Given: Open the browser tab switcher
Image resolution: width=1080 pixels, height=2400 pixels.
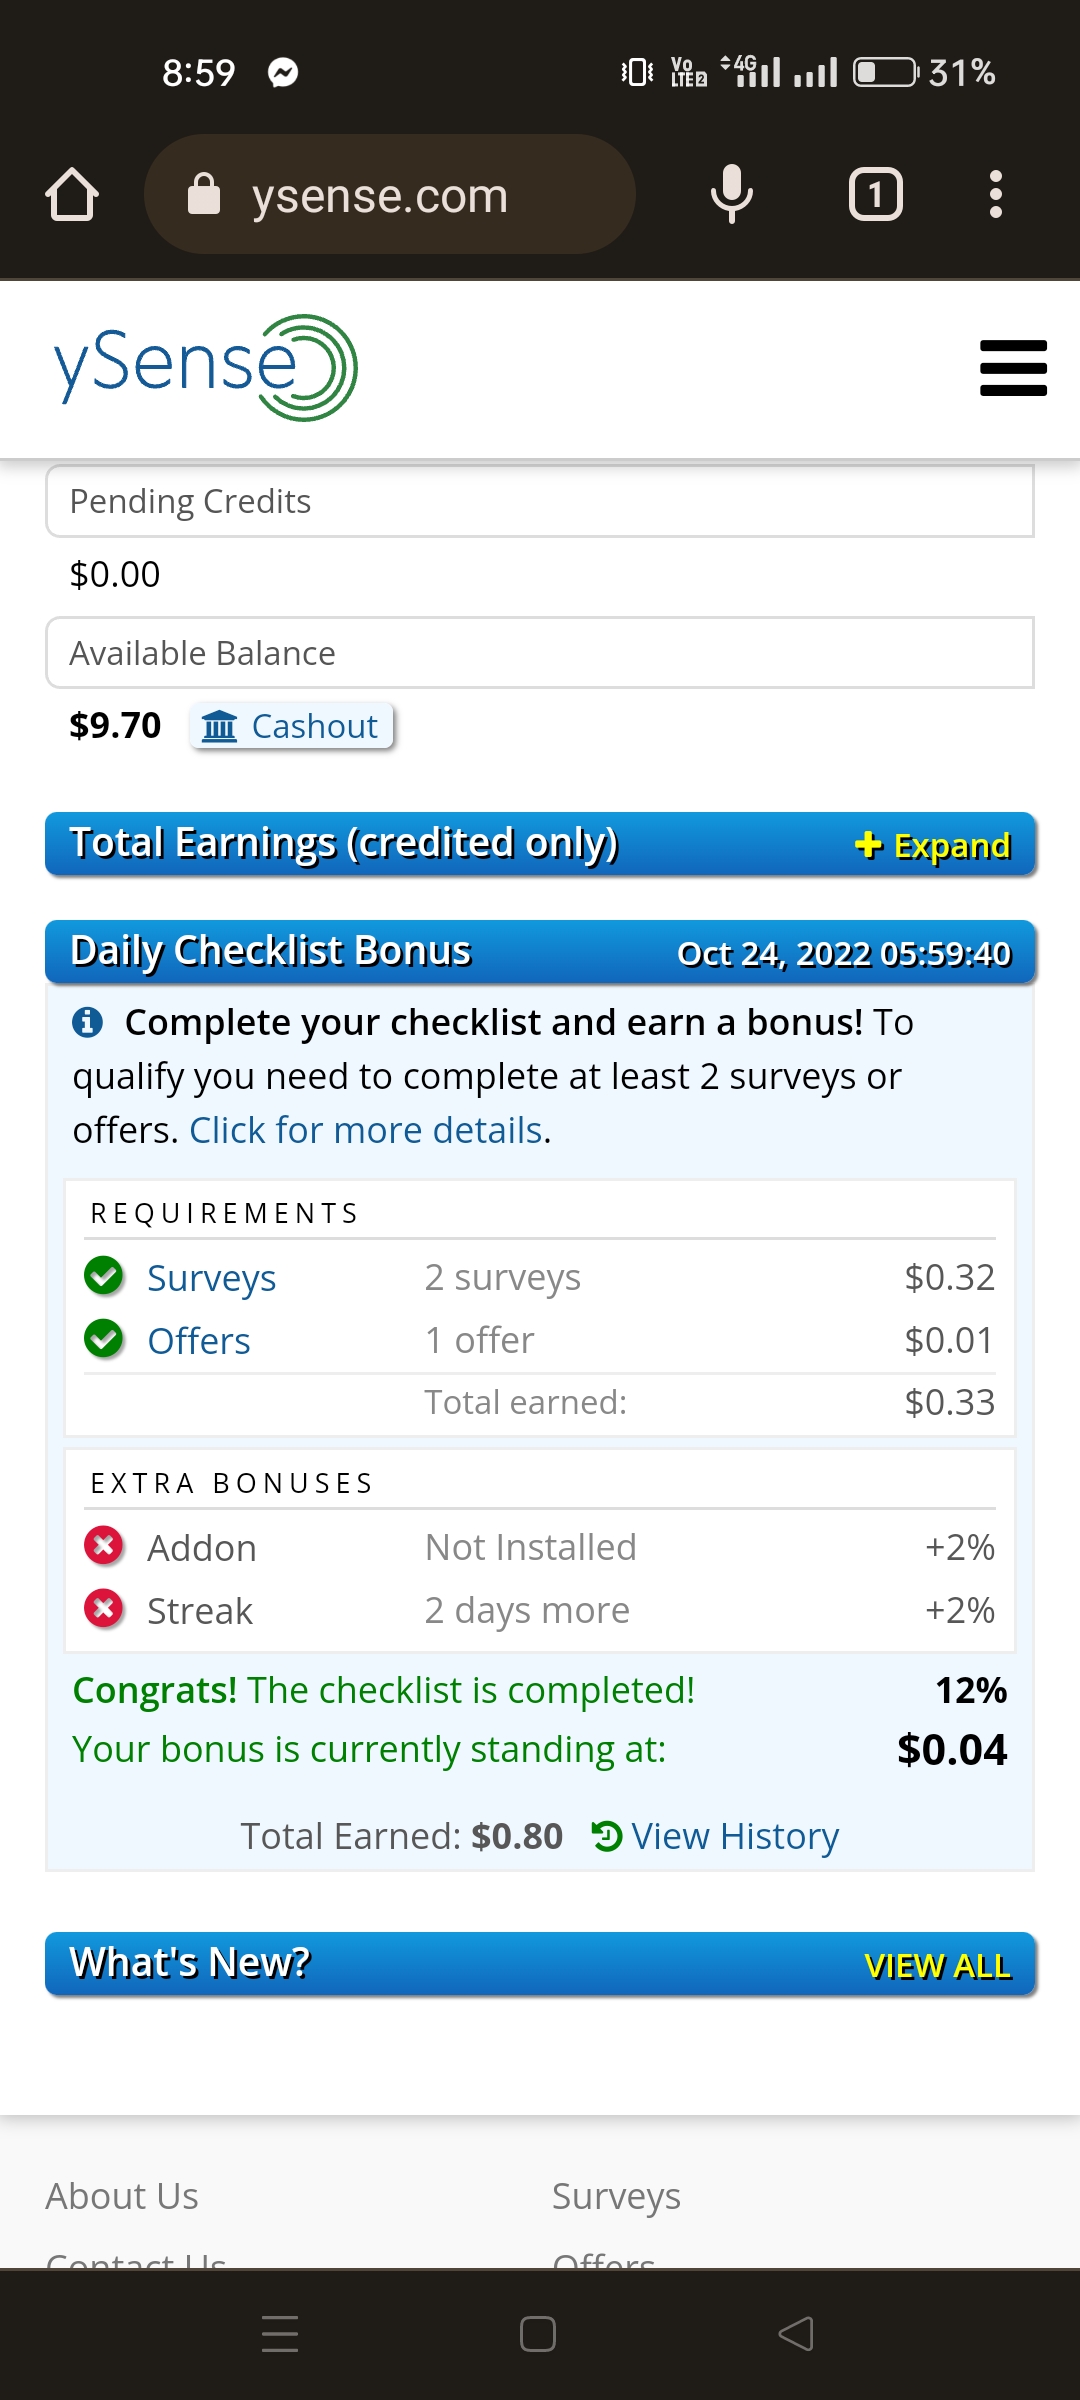Looking at the screenshot, I should (x=876, y=194).
